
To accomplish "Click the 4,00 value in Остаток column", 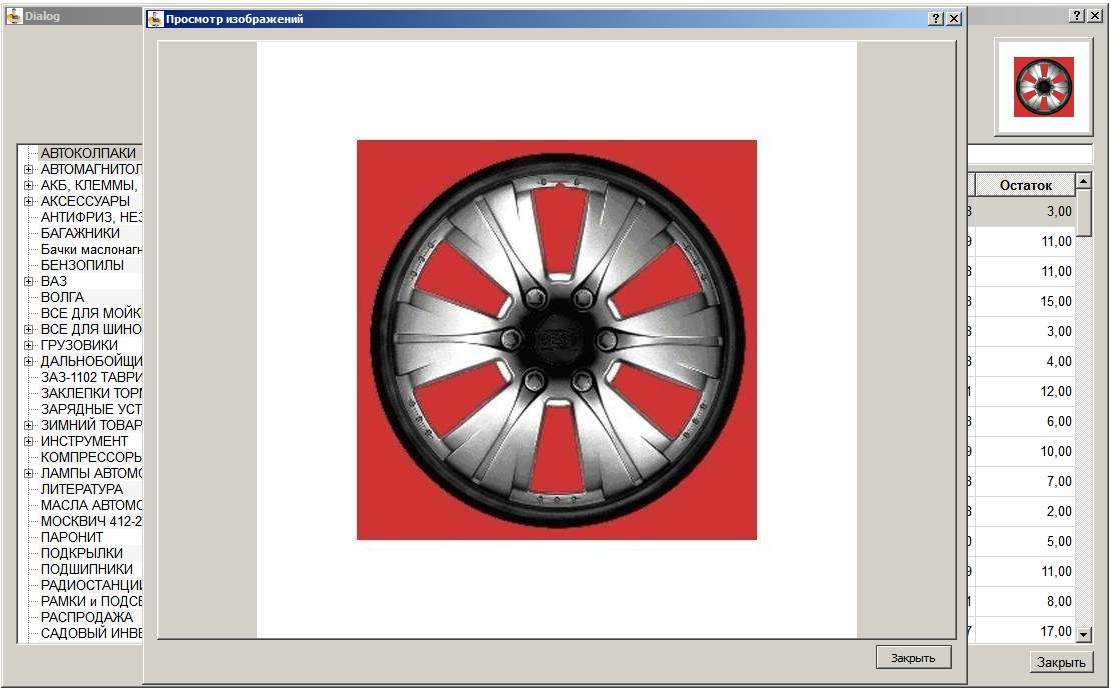I will tap(1059, 362).
